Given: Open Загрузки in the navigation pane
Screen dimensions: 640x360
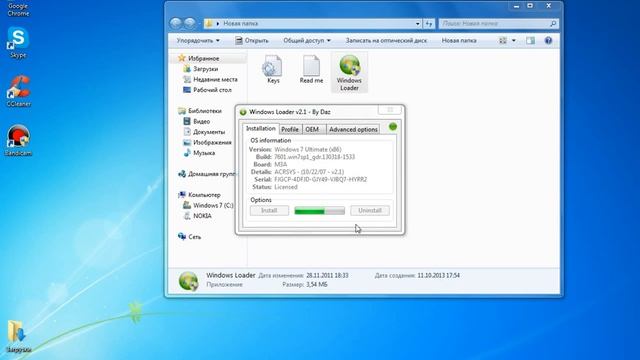Looking at the screenshot, I should 205,69.
